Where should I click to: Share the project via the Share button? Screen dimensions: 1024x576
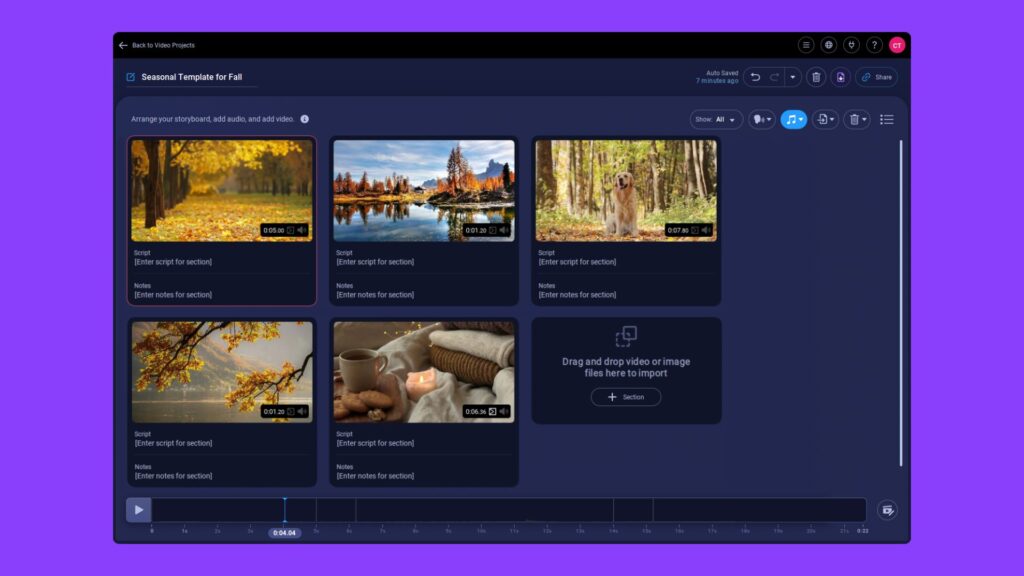click(x=876, y=77)
